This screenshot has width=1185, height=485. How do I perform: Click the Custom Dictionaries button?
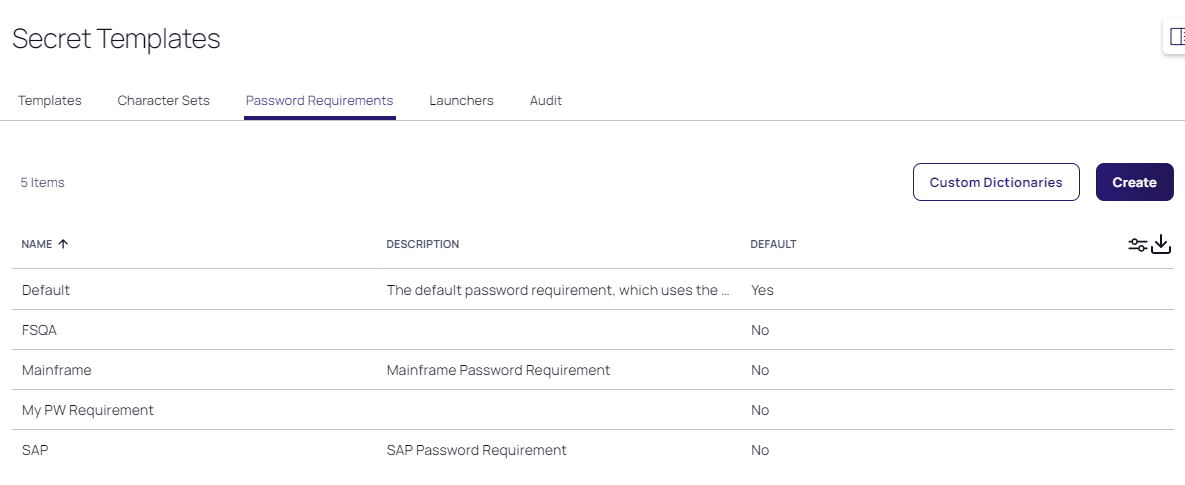coord(995,182)
